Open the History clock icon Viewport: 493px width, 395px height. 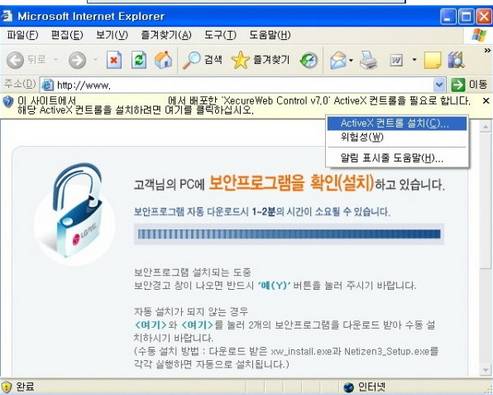(x=309, y=60)
